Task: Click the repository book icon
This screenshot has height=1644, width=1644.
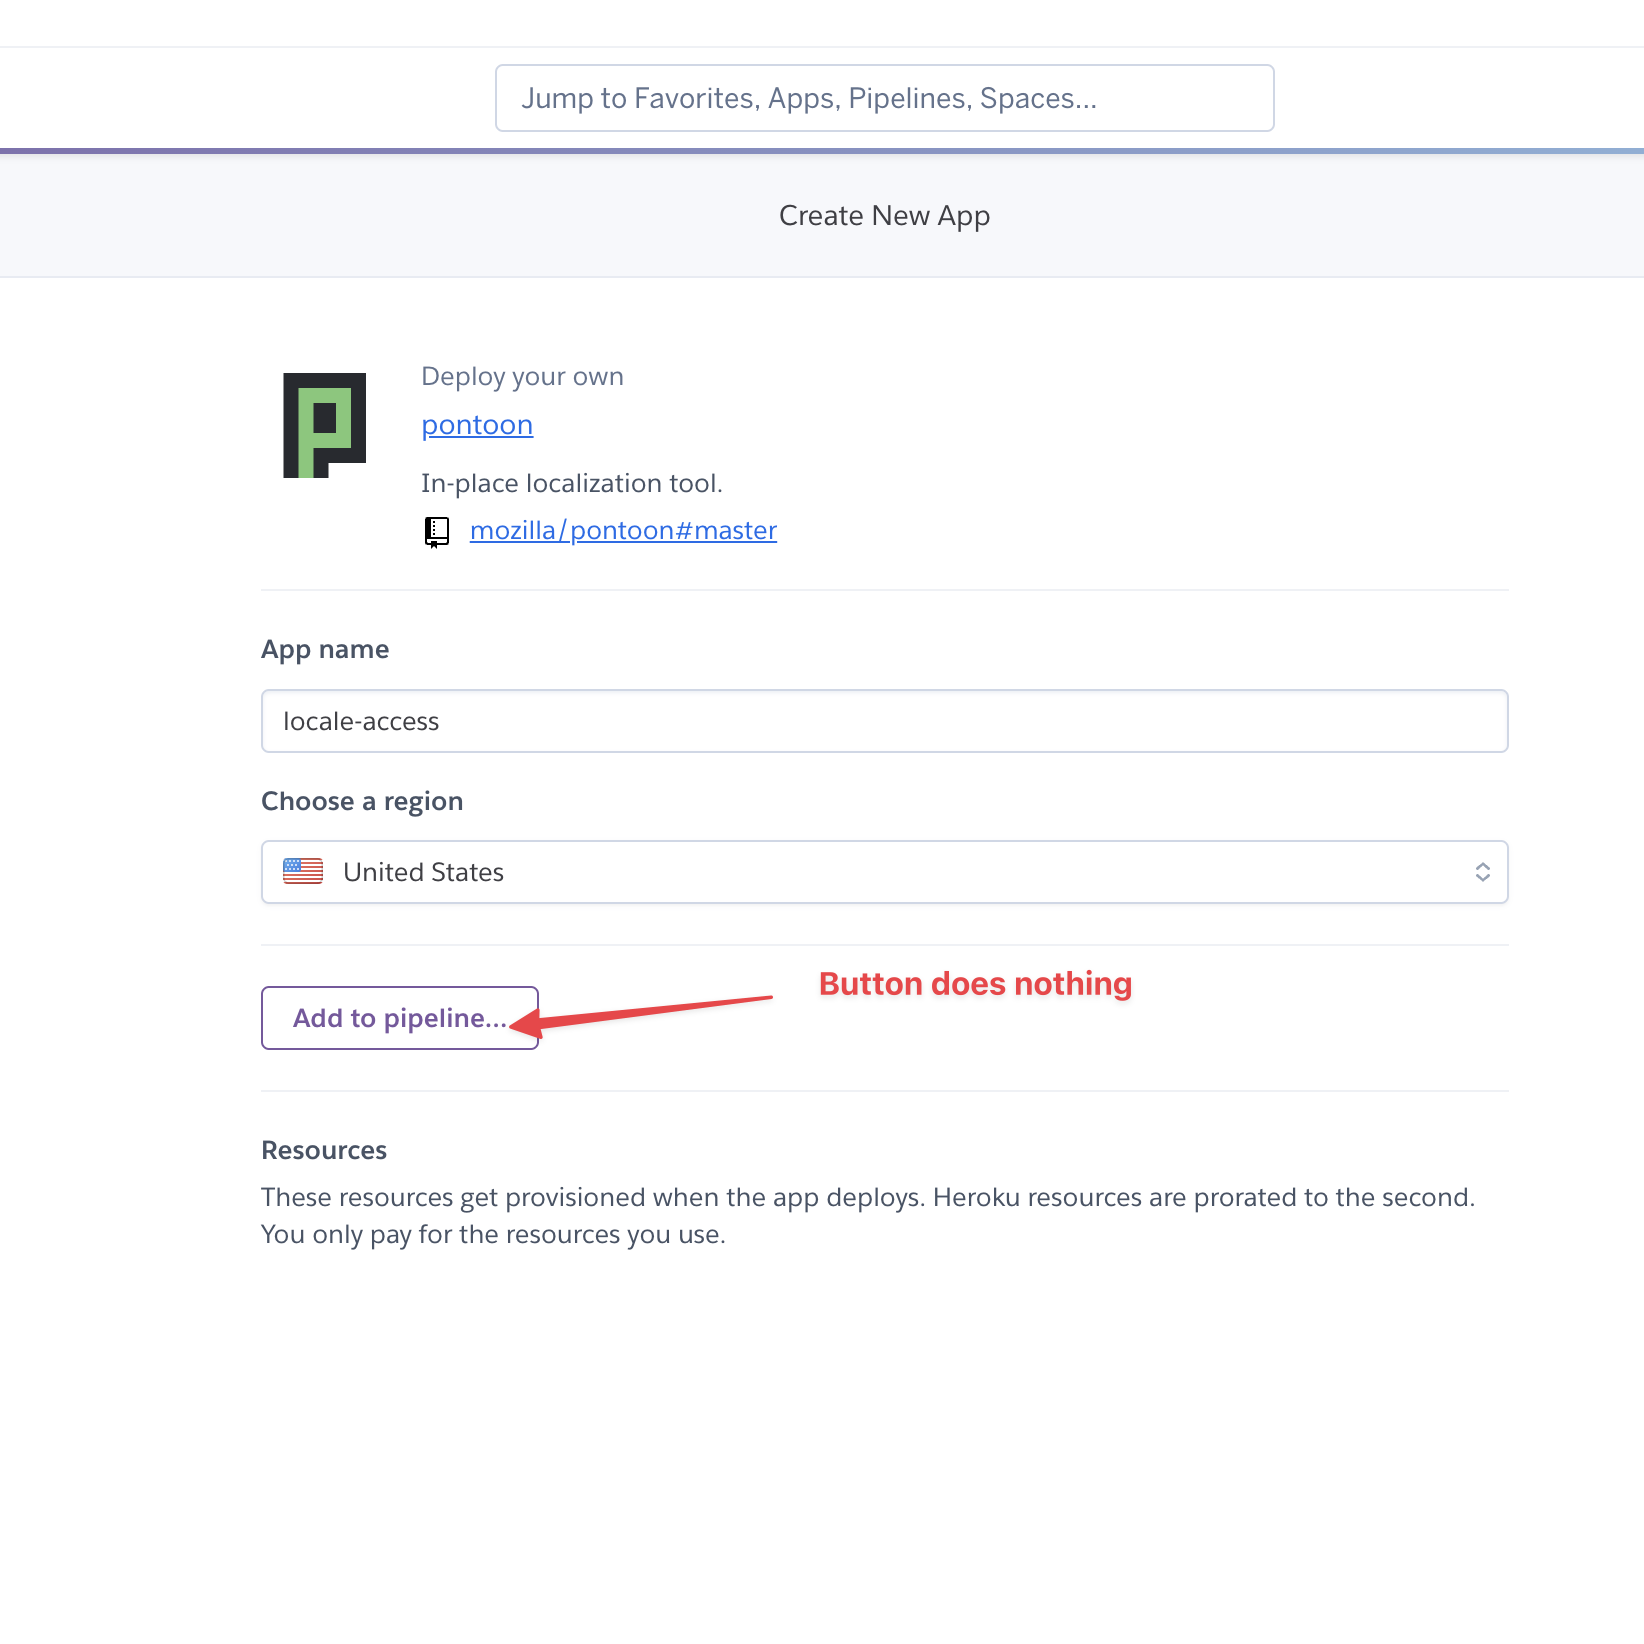Action: [437, 532]
